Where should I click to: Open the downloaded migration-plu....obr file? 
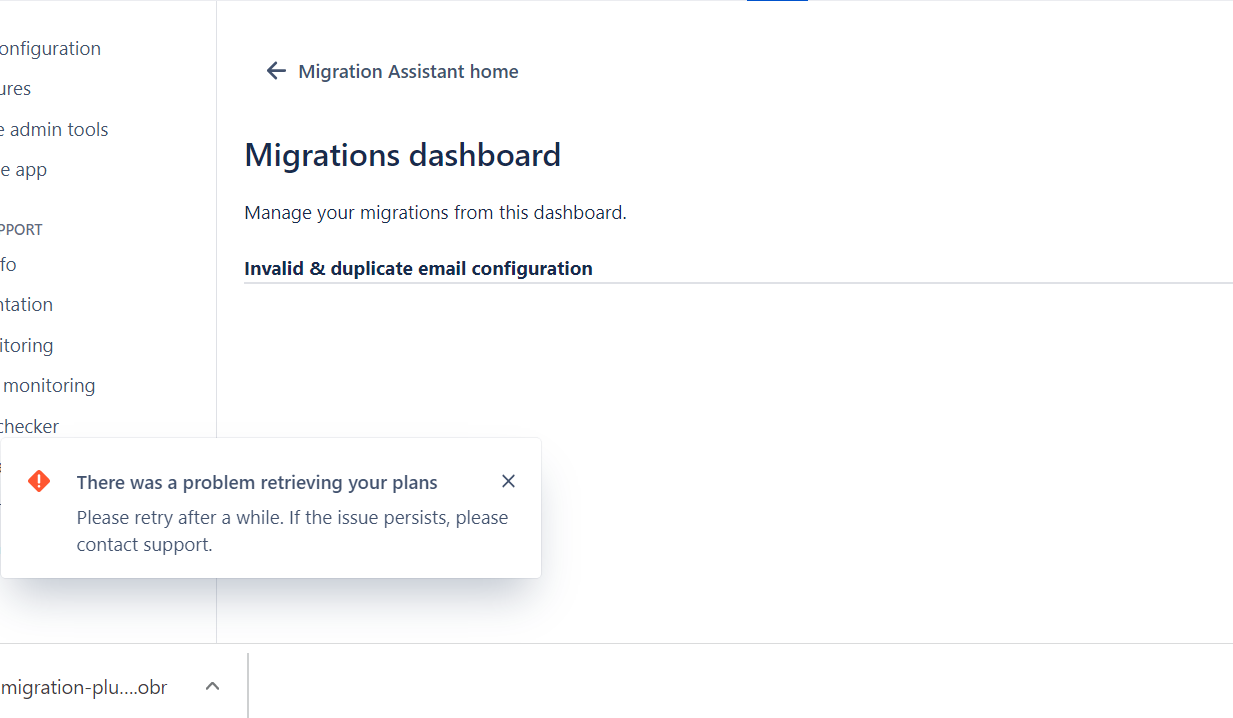[x=84, y=687]
